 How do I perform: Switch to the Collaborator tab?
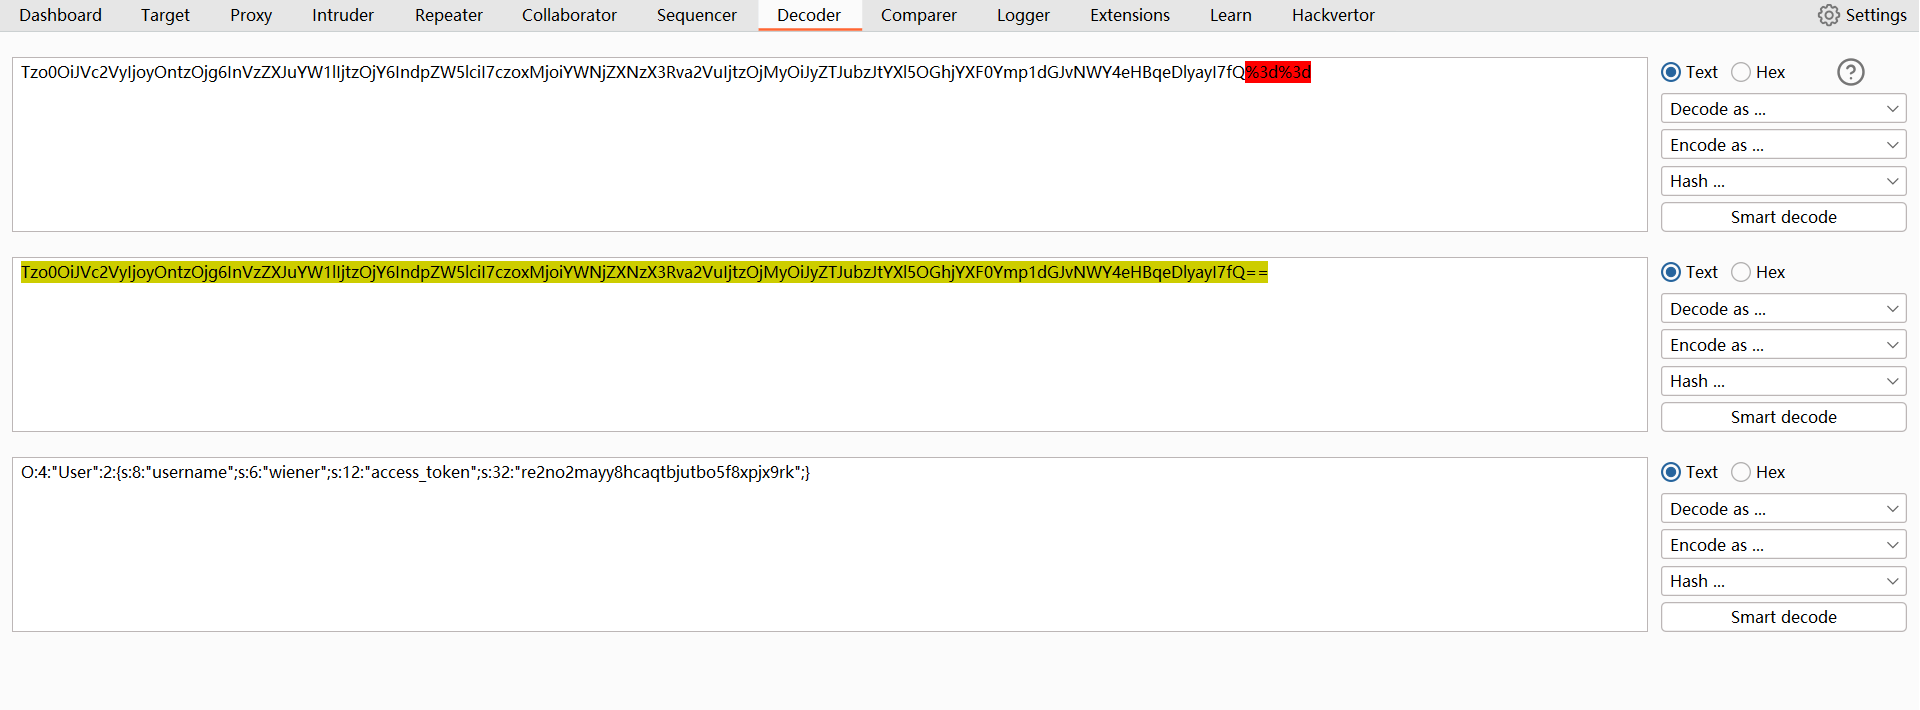pyautogui.click(x=569, y=15)
